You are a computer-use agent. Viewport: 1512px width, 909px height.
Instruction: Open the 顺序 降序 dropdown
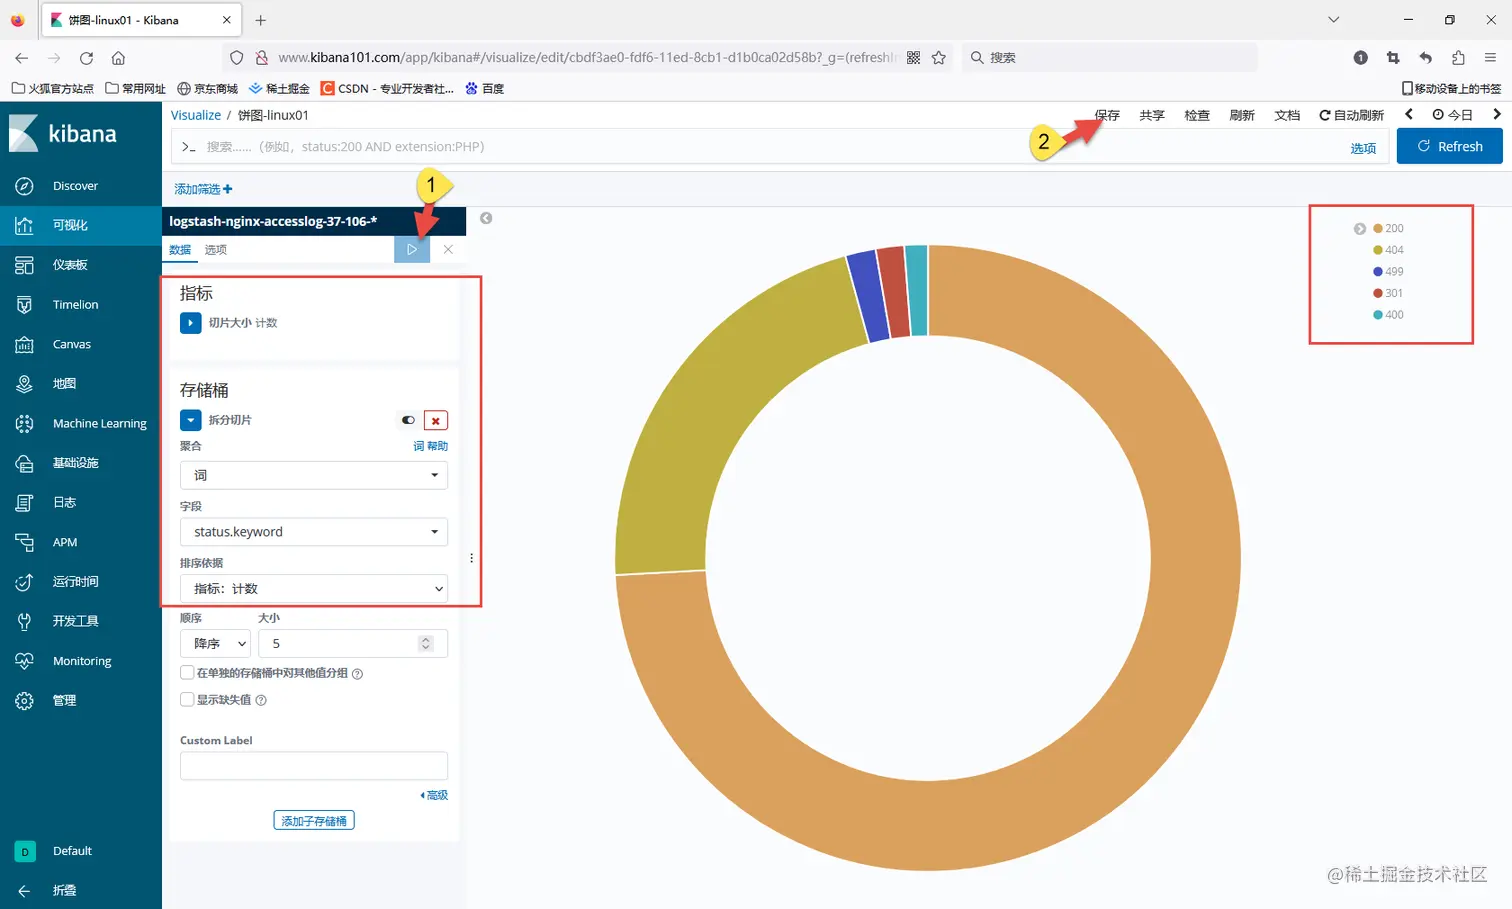215,644
